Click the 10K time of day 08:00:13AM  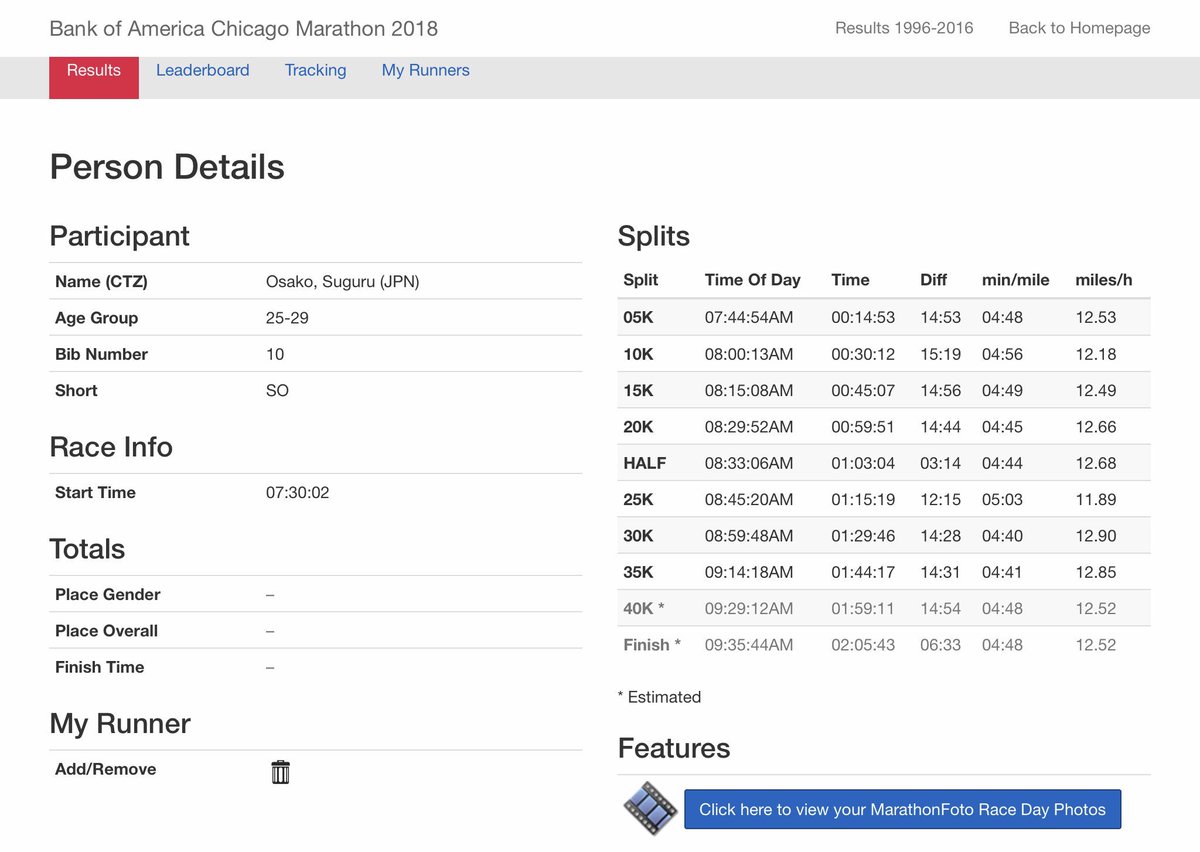(x=749, y=354)
